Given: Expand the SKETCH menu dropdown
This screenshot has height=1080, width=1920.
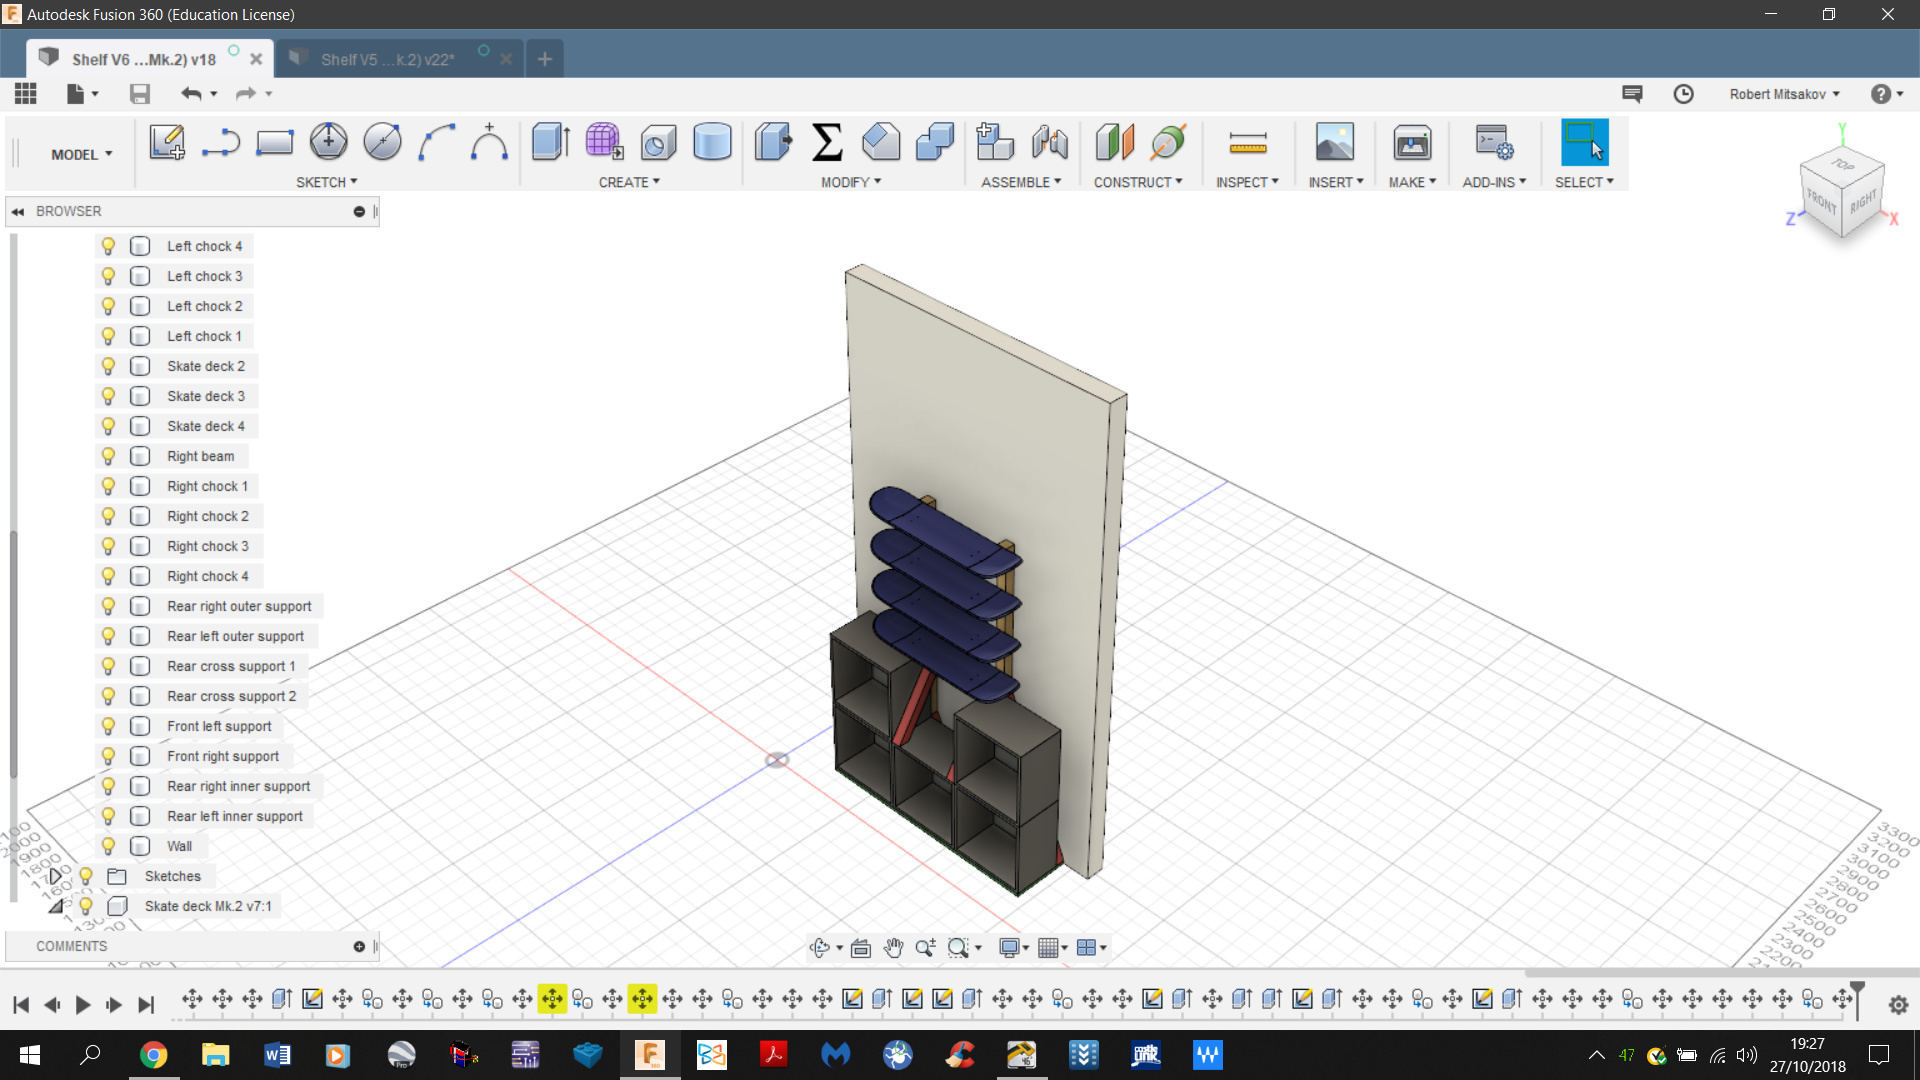Looking at the screenshot, I should tap(326, 182).
